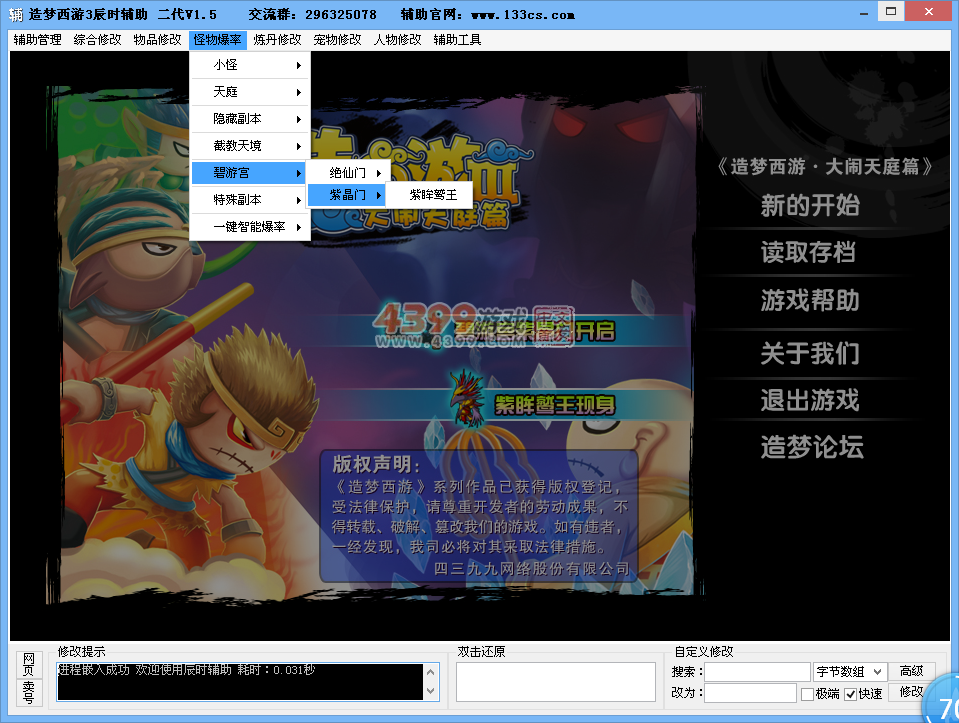Click the app icon in title bar
Screen dimensions: 959x723
point(15,14)
